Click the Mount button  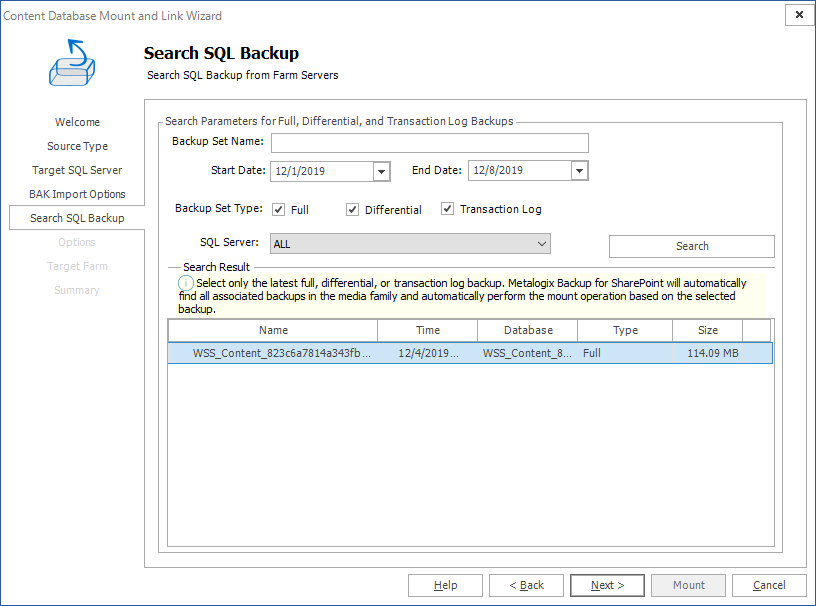(688, 585)
